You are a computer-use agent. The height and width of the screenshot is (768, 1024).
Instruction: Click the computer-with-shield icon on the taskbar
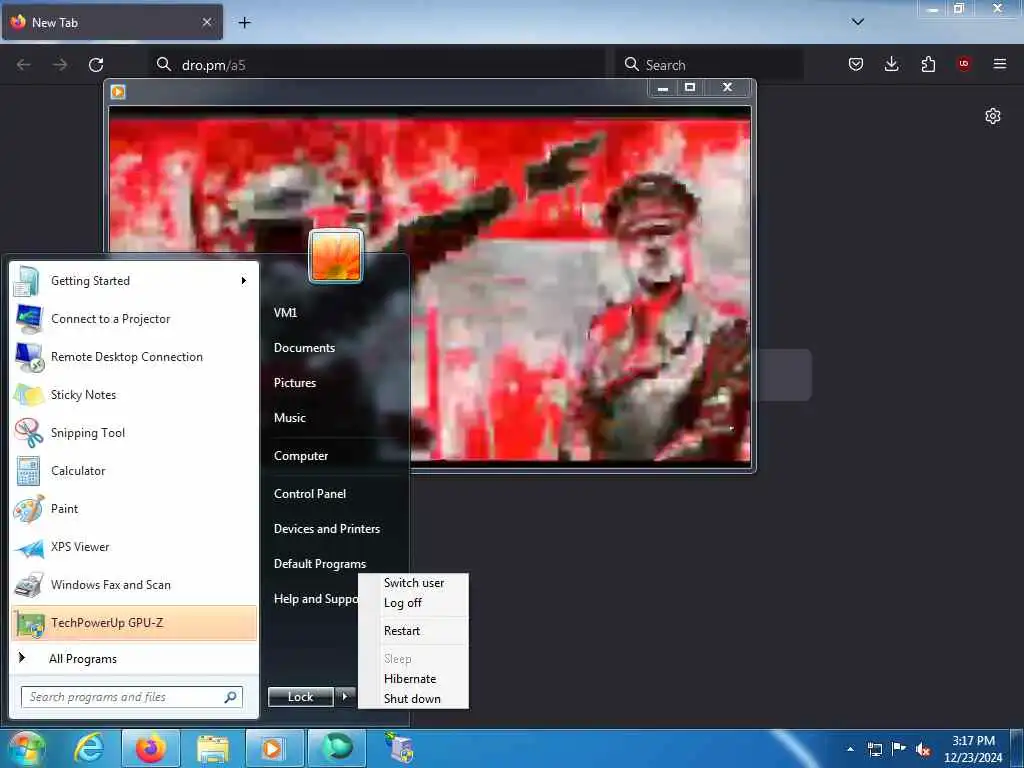(x=399, y=748)
